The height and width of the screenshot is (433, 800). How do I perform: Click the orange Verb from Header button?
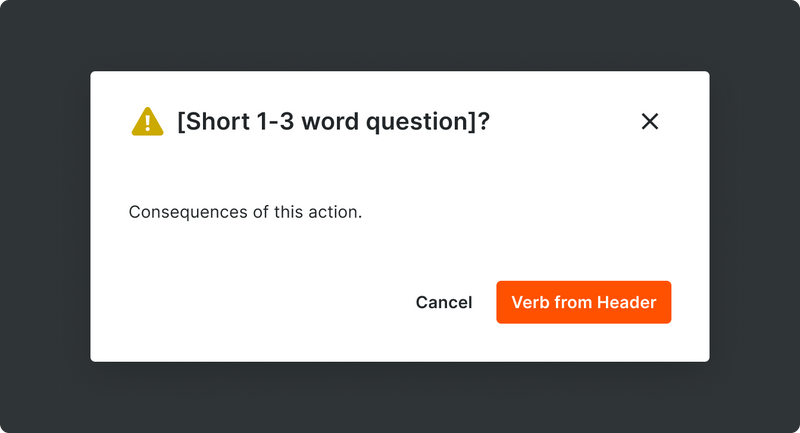point(583,302)
